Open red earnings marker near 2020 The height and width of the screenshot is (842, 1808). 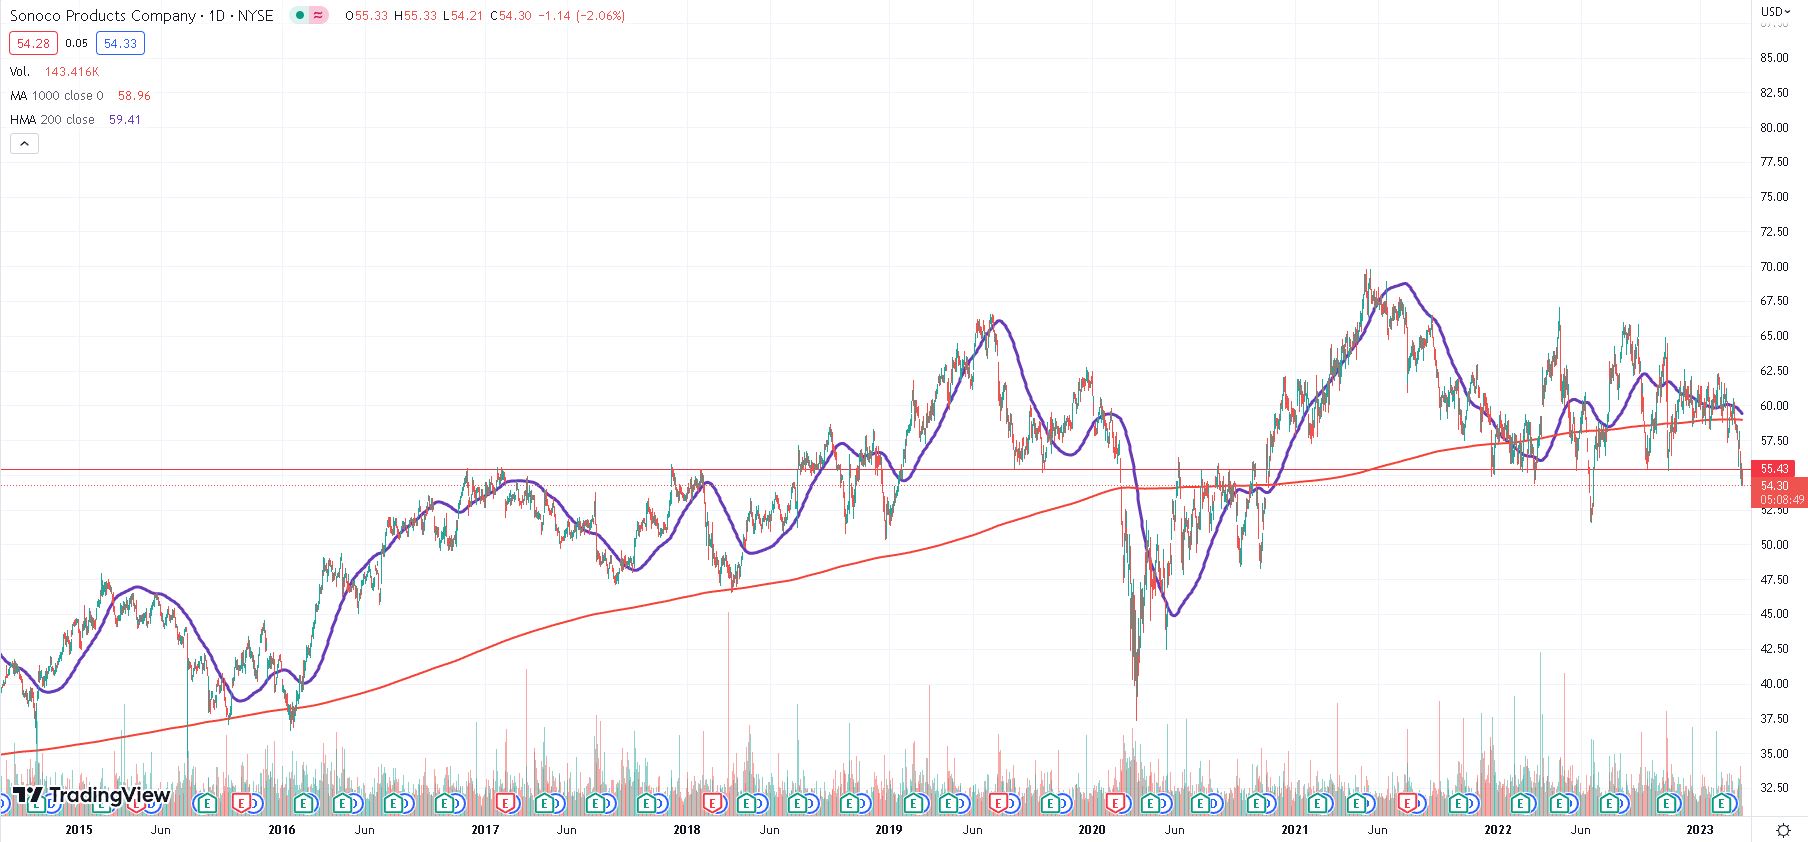point(1116,803)
